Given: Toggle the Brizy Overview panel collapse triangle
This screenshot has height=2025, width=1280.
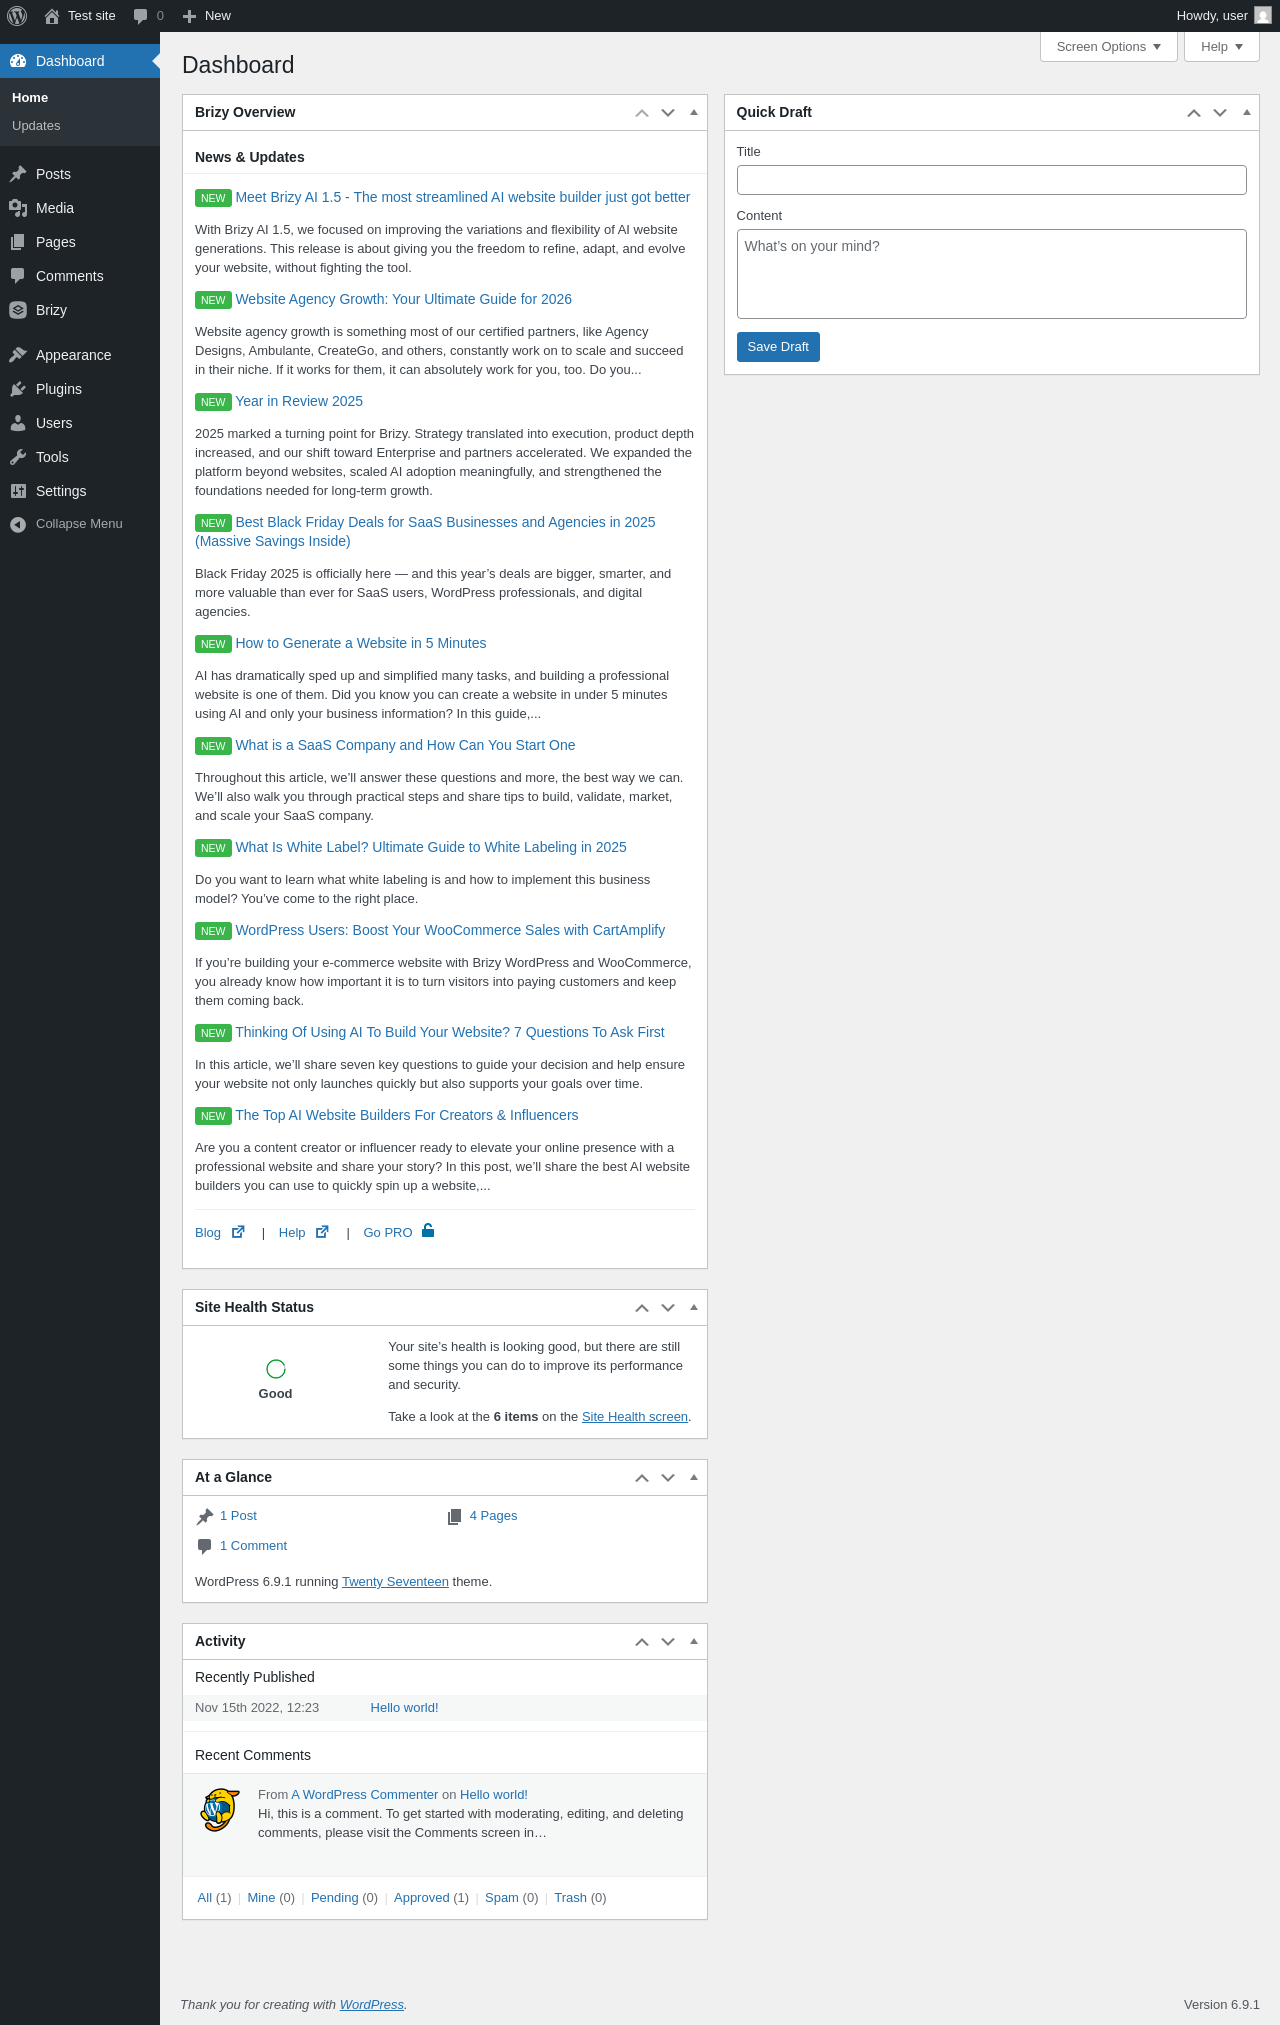Looking at the screenshot, I should point(694,113).
